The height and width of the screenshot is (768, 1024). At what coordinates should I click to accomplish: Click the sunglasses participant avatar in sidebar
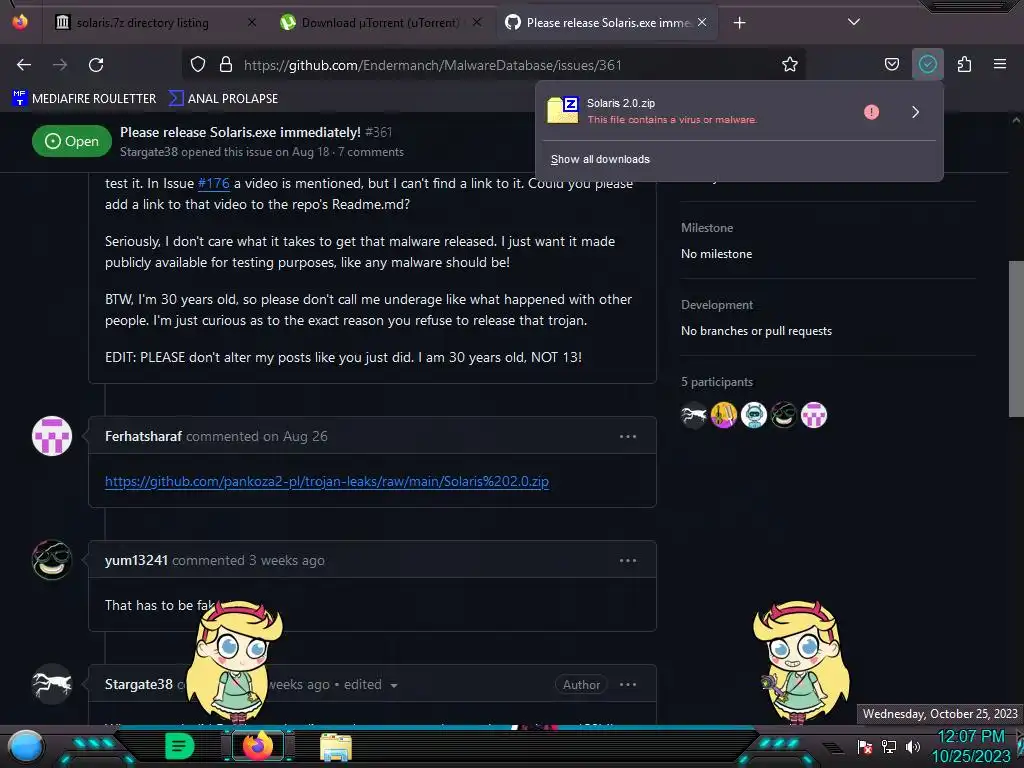click(x=784, y=415)
